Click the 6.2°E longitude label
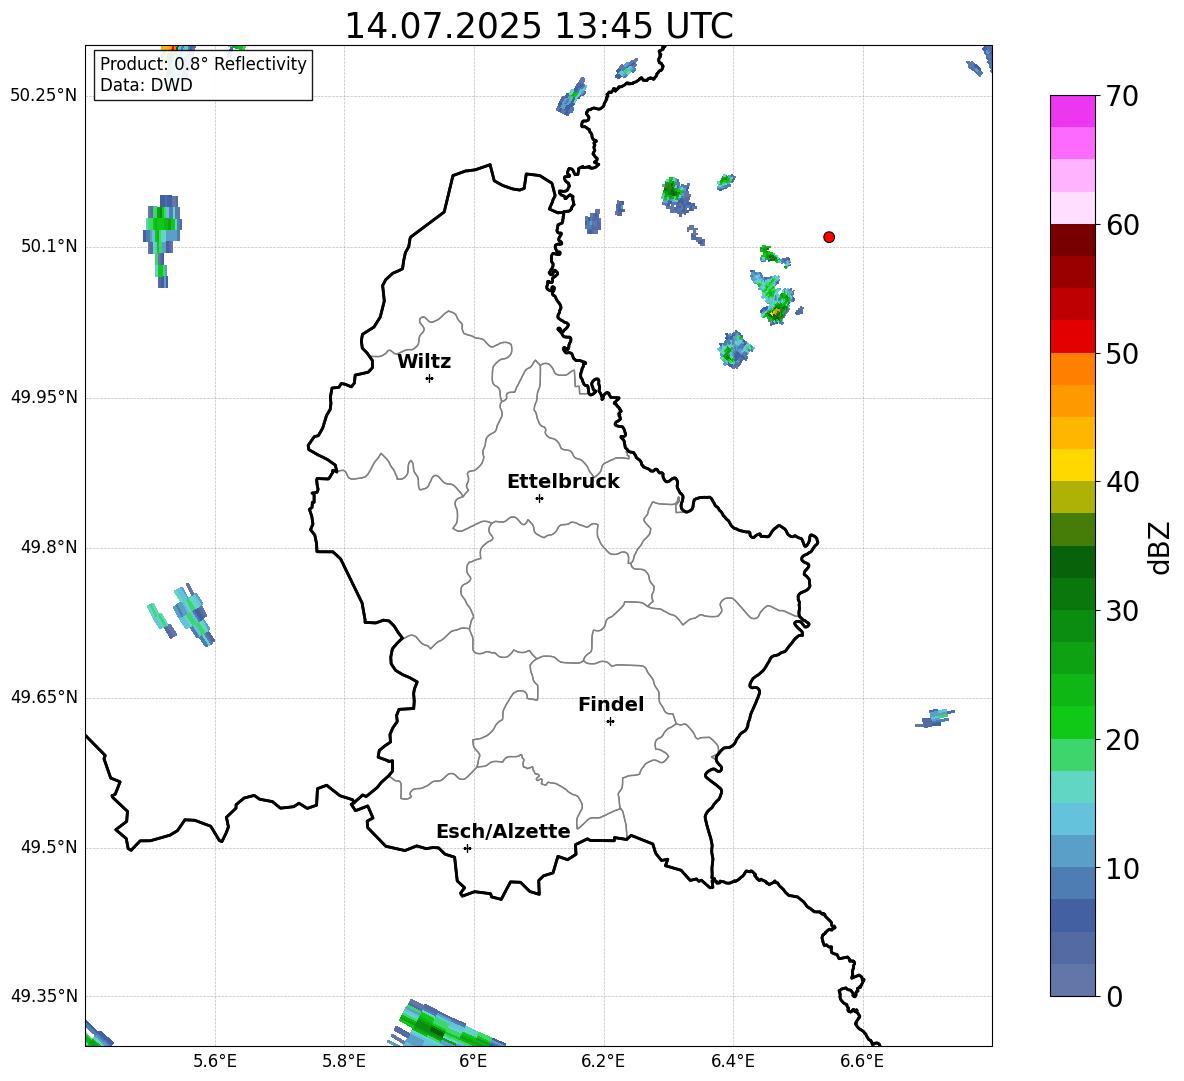 603,1061
